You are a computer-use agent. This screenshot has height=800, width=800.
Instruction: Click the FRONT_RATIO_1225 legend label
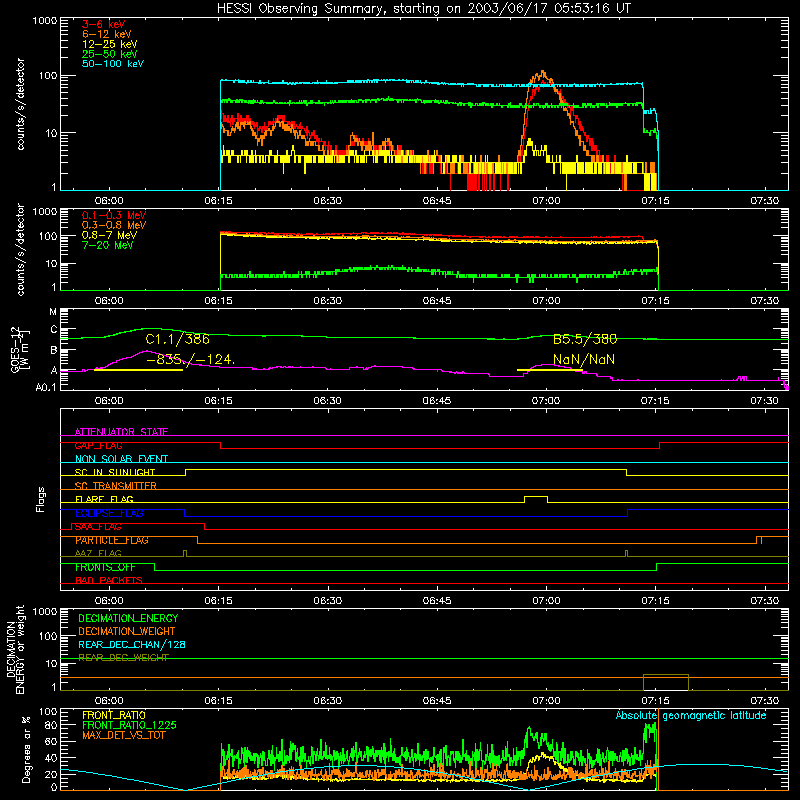click(x=130, y=725)
